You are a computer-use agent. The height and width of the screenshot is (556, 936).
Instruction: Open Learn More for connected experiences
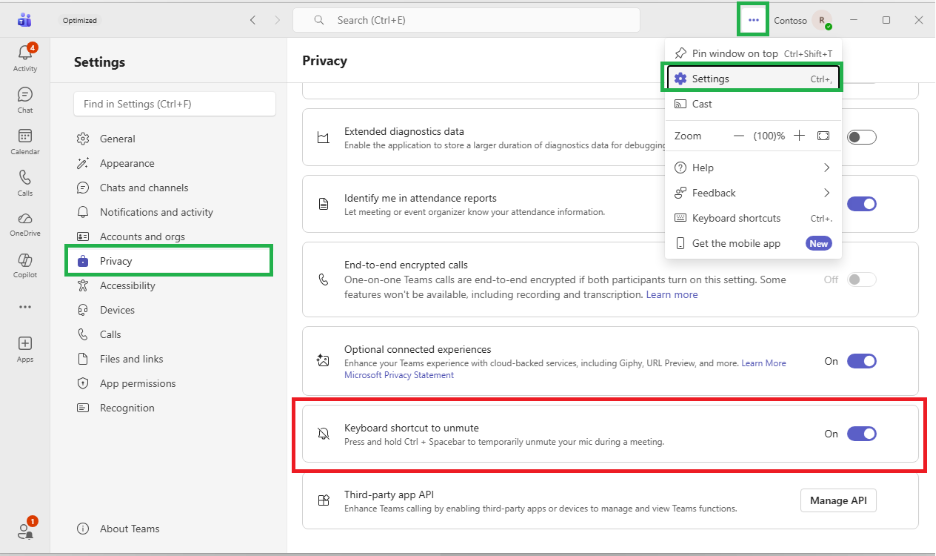pyautogui.click(x=763, y=363)
